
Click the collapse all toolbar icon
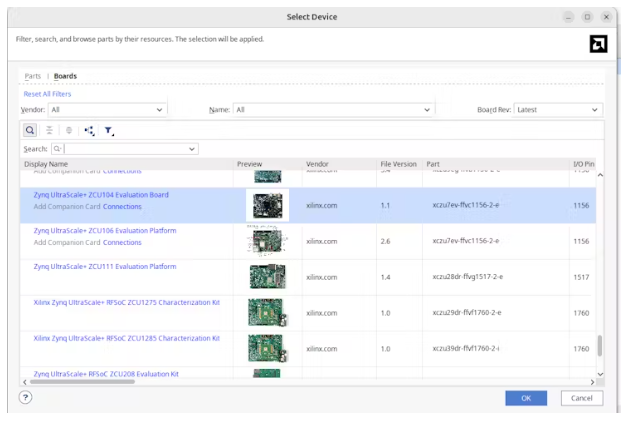[49, 130]
